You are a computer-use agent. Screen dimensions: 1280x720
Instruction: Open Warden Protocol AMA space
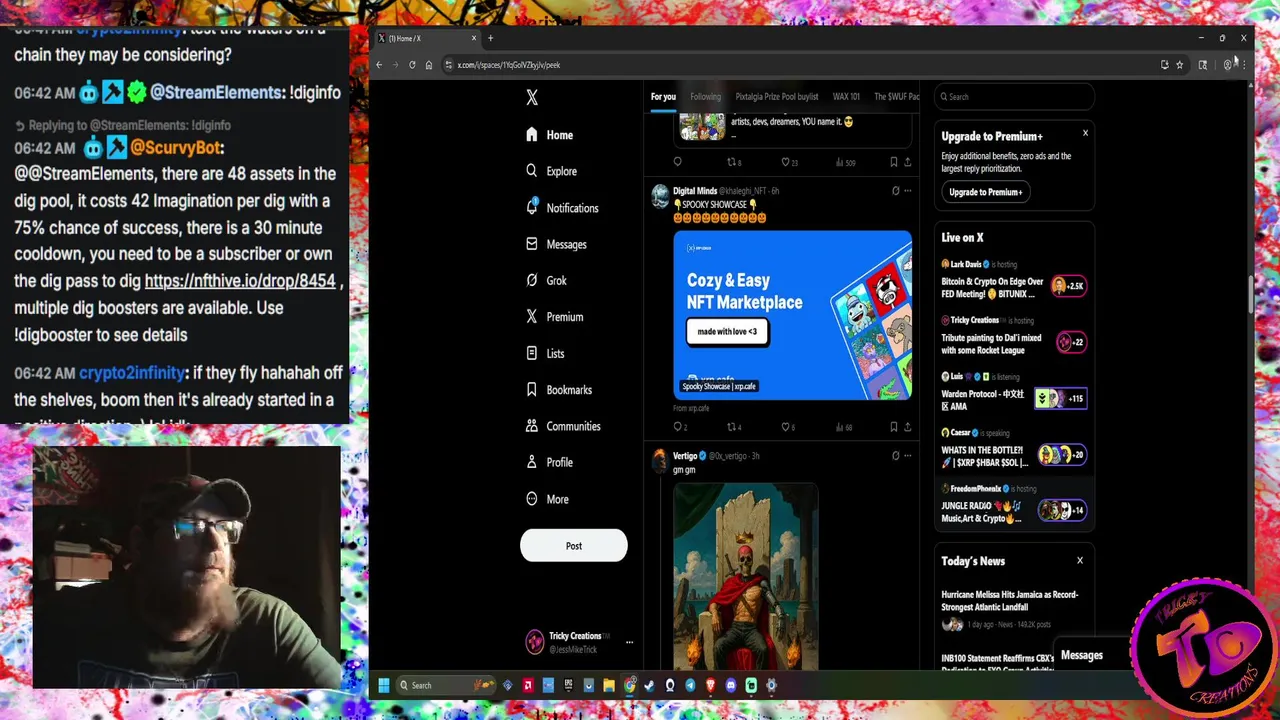click(1013, 393)
